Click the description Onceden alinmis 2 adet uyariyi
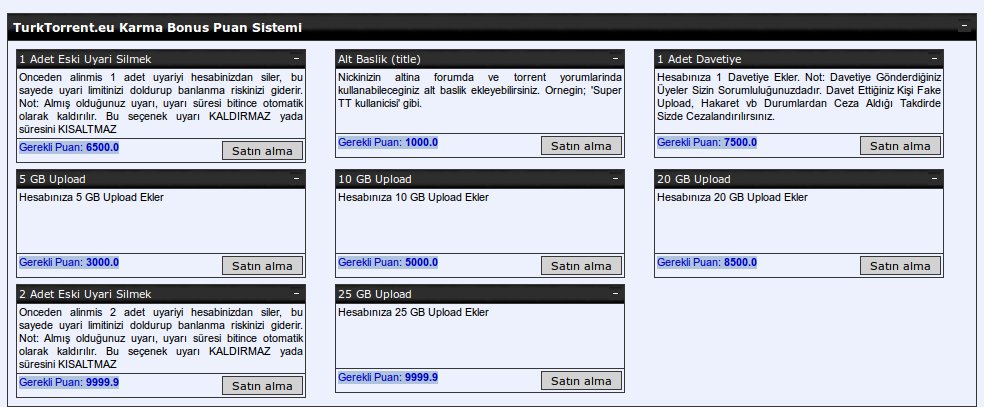The width and height of the screenshot is (984, 407). [x=161, y=338]
